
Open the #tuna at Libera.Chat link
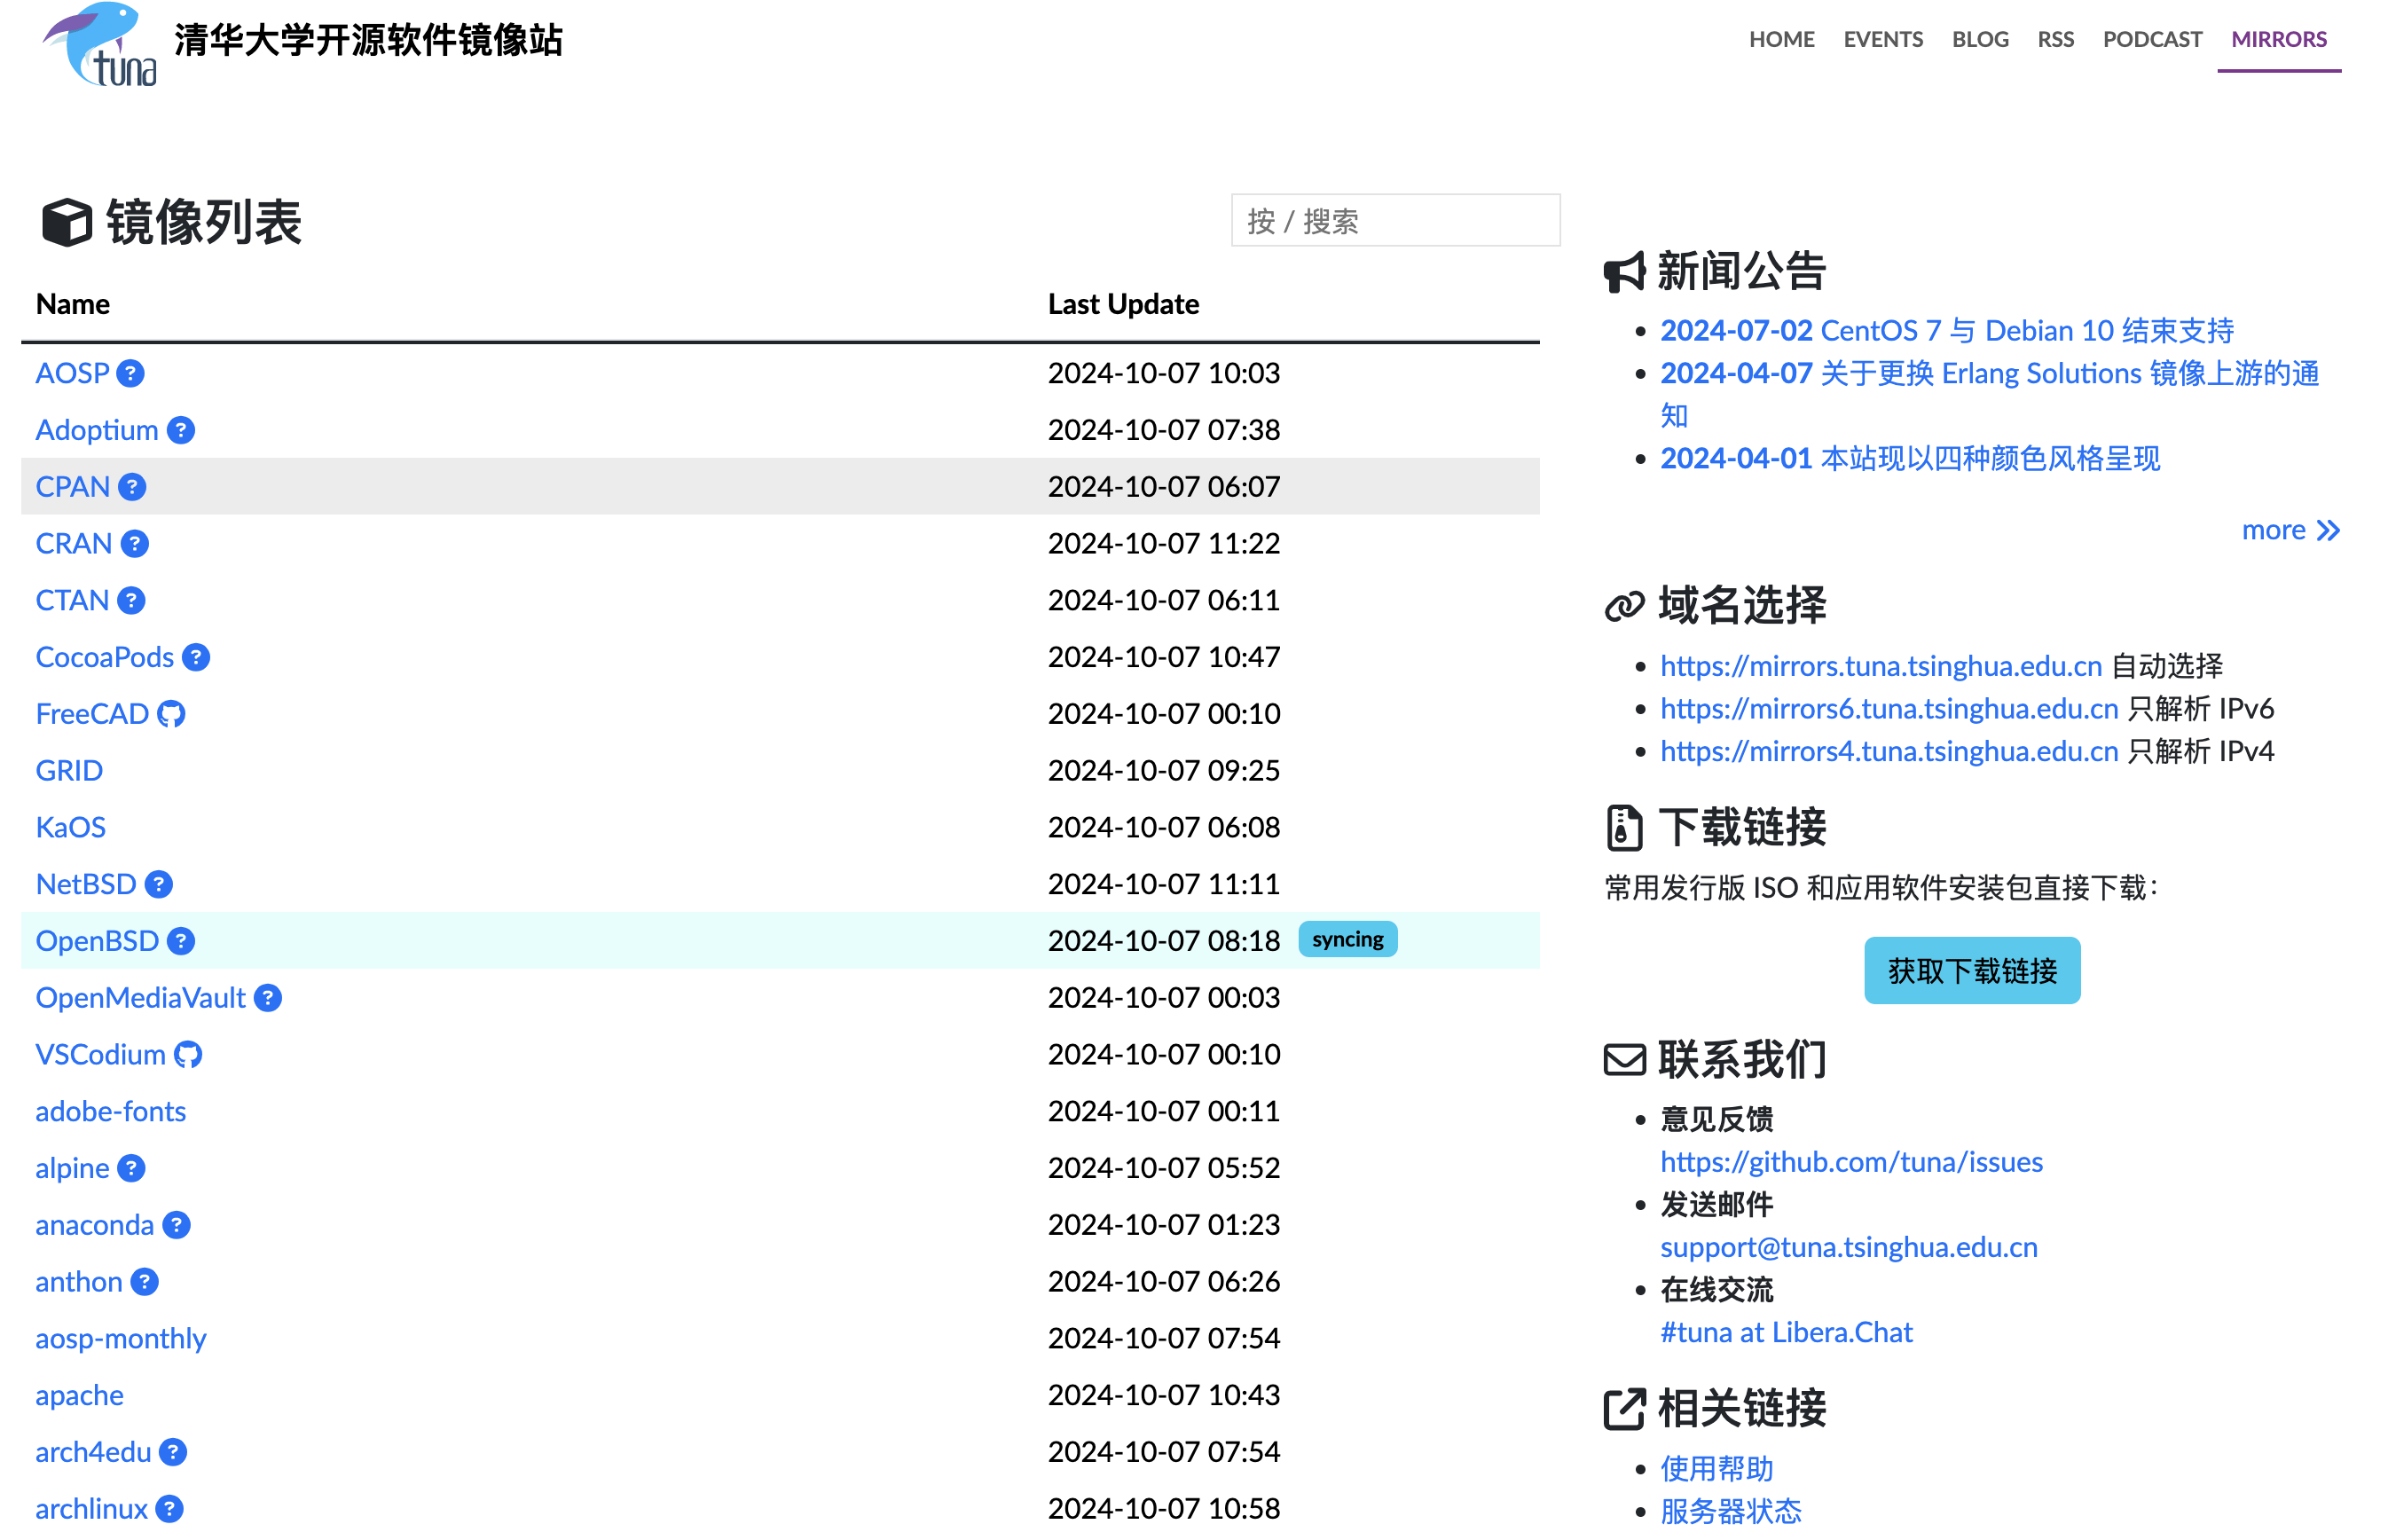point(1786,1332)
